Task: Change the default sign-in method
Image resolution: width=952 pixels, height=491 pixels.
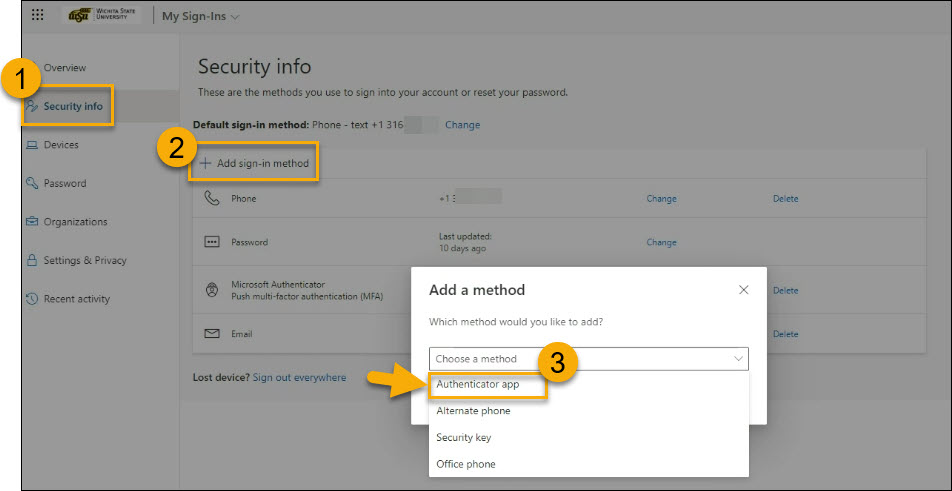Action: coord(463,125)
